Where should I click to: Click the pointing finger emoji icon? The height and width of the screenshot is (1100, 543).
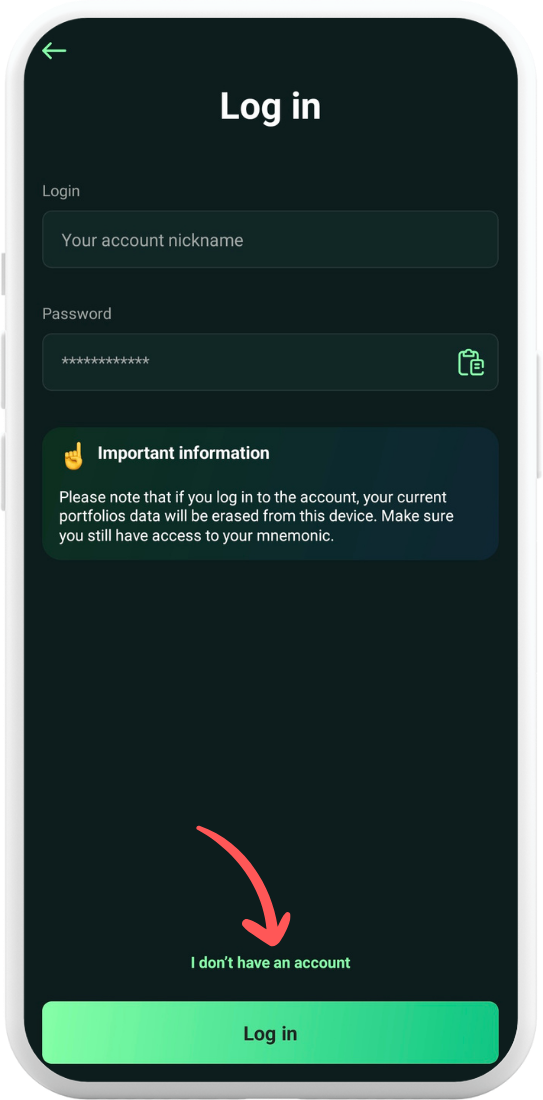click(x=73, y=455)
